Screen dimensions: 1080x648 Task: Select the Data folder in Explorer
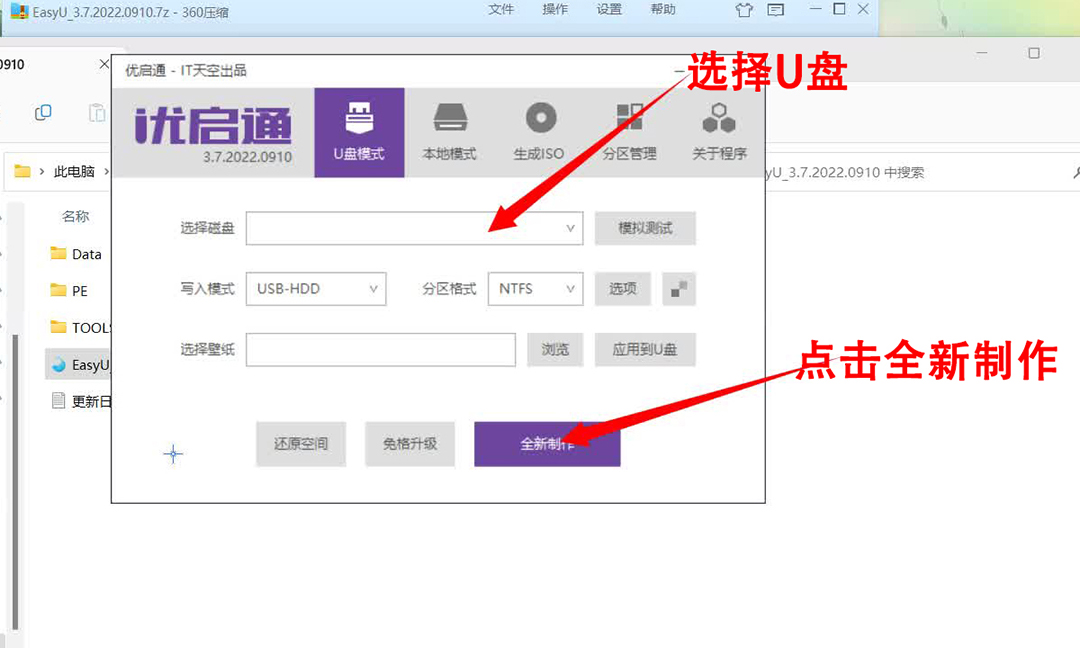pyautogui.click(x=76, y=254)
